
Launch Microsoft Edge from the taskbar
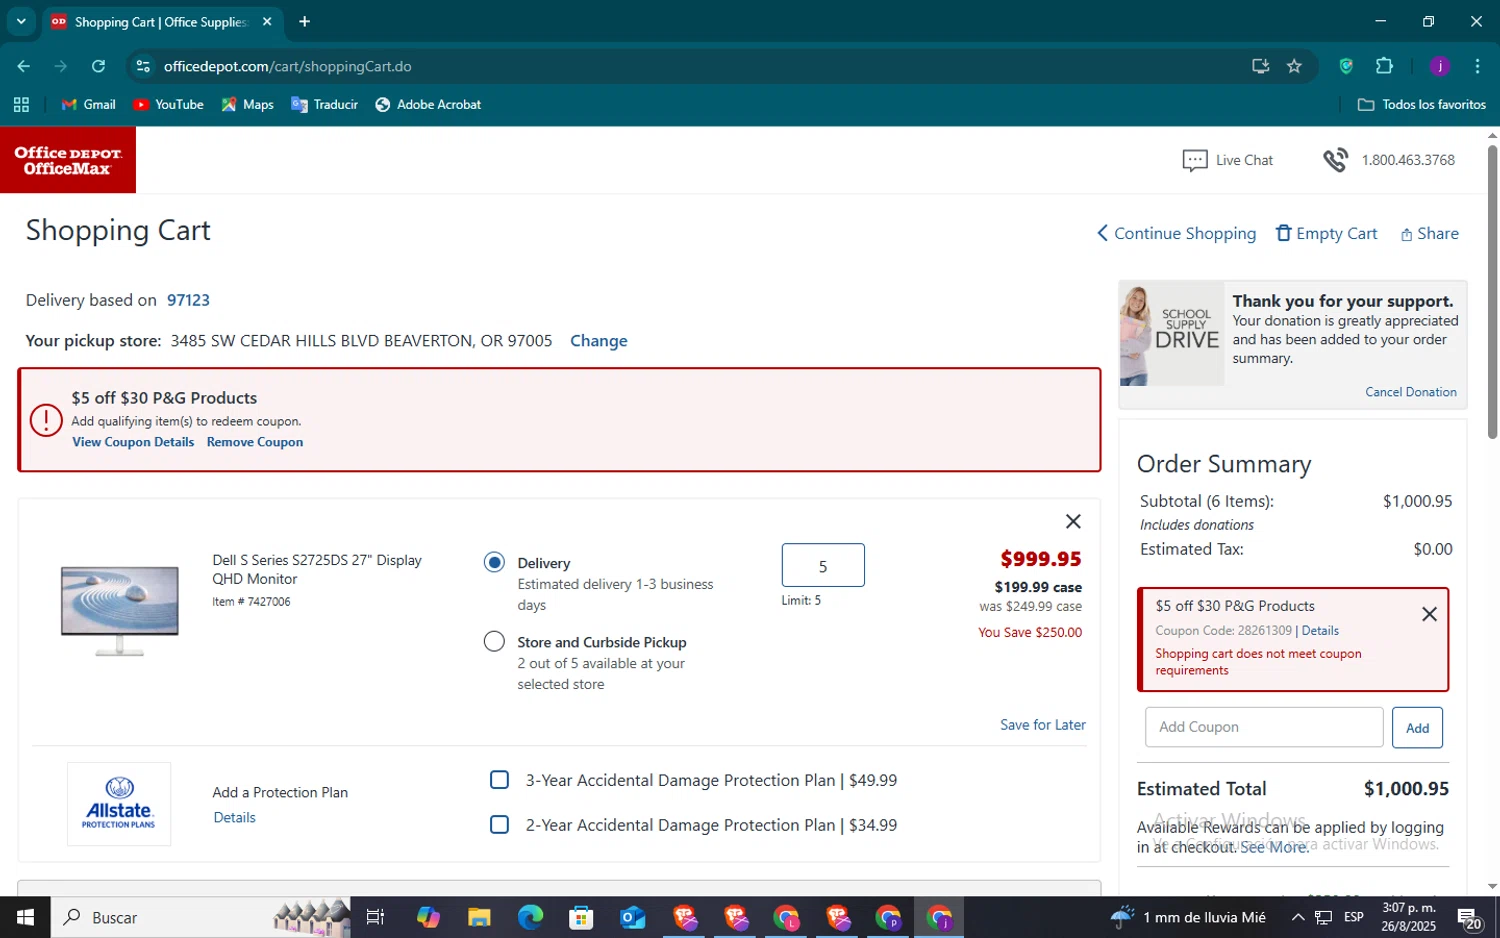click(530, 917)
